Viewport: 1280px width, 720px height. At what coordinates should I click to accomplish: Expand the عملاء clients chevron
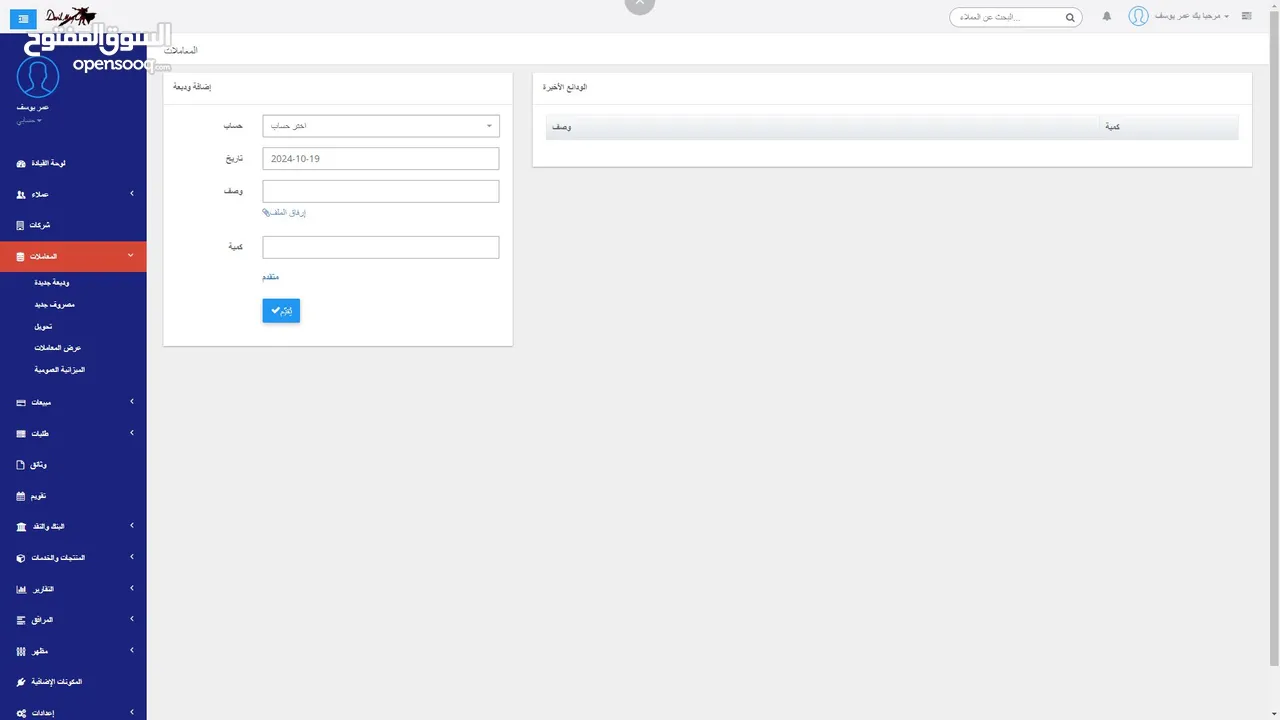132,193
